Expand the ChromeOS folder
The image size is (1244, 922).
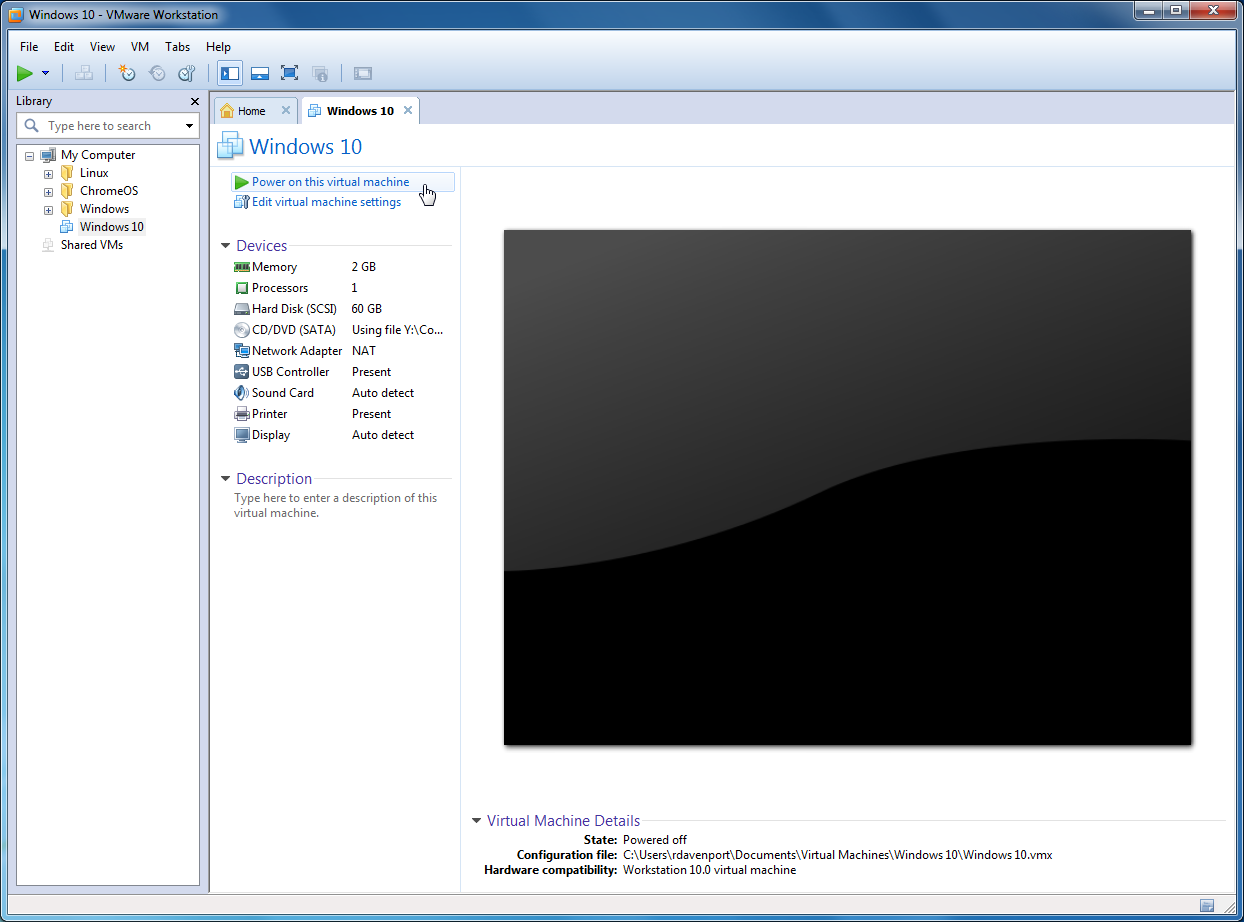coord(48,192)
